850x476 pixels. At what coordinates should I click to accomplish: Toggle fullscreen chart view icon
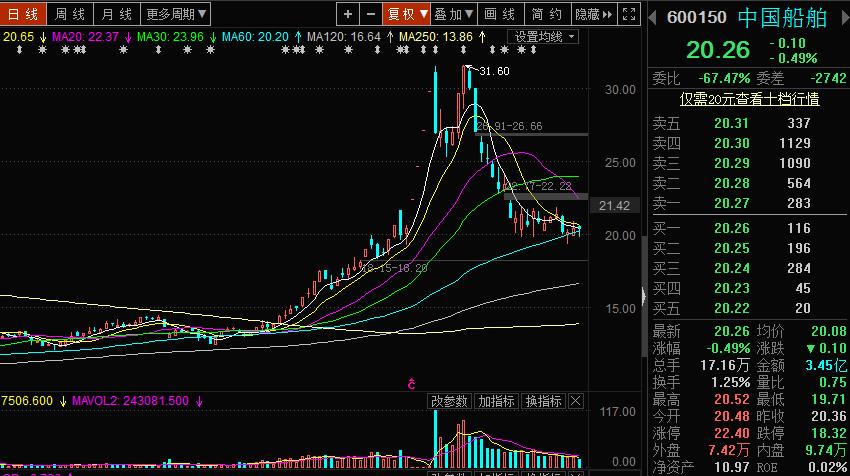629,14
